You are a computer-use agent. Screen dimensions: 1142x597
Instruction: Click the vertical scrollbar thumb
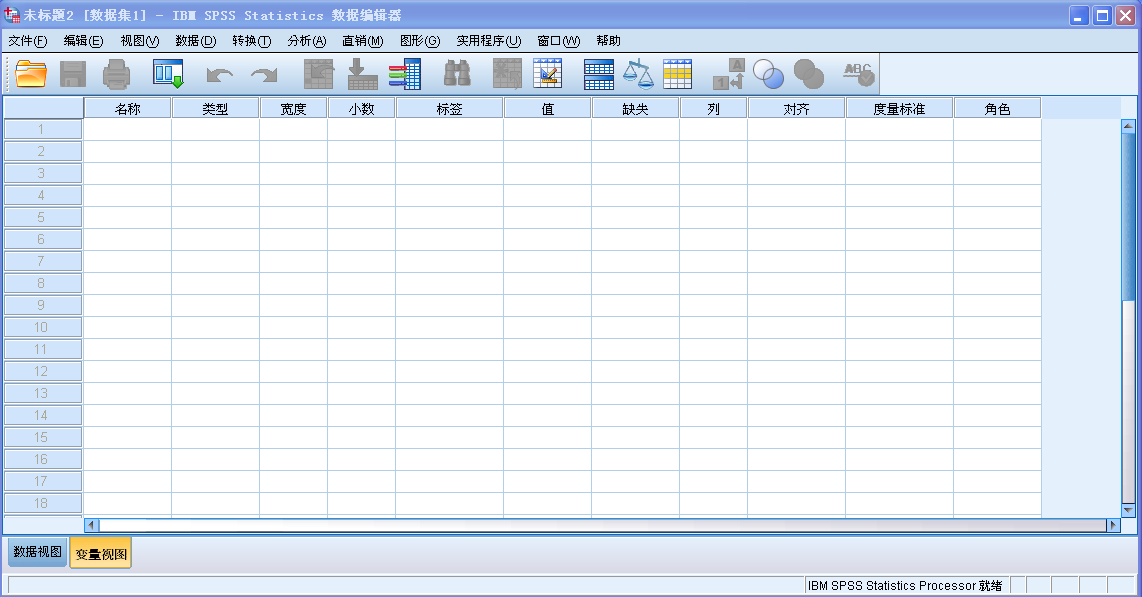click(x=1128, y=216)
